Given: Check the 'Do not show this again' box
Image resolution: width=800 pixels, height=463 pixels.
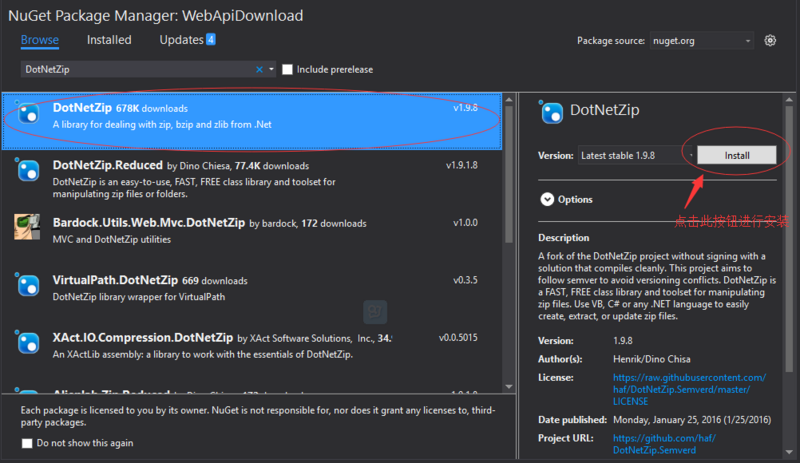Looking at the screenshot, I should click(27, 443).
